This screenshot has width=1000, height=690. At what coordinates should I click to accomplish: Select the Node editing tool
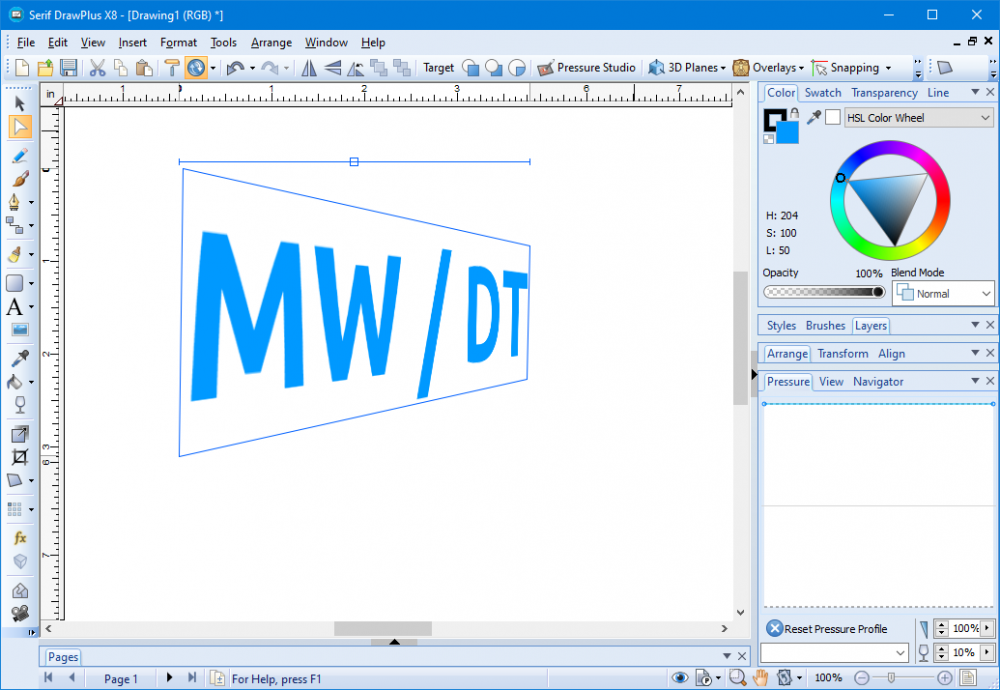tap(20, 126)
